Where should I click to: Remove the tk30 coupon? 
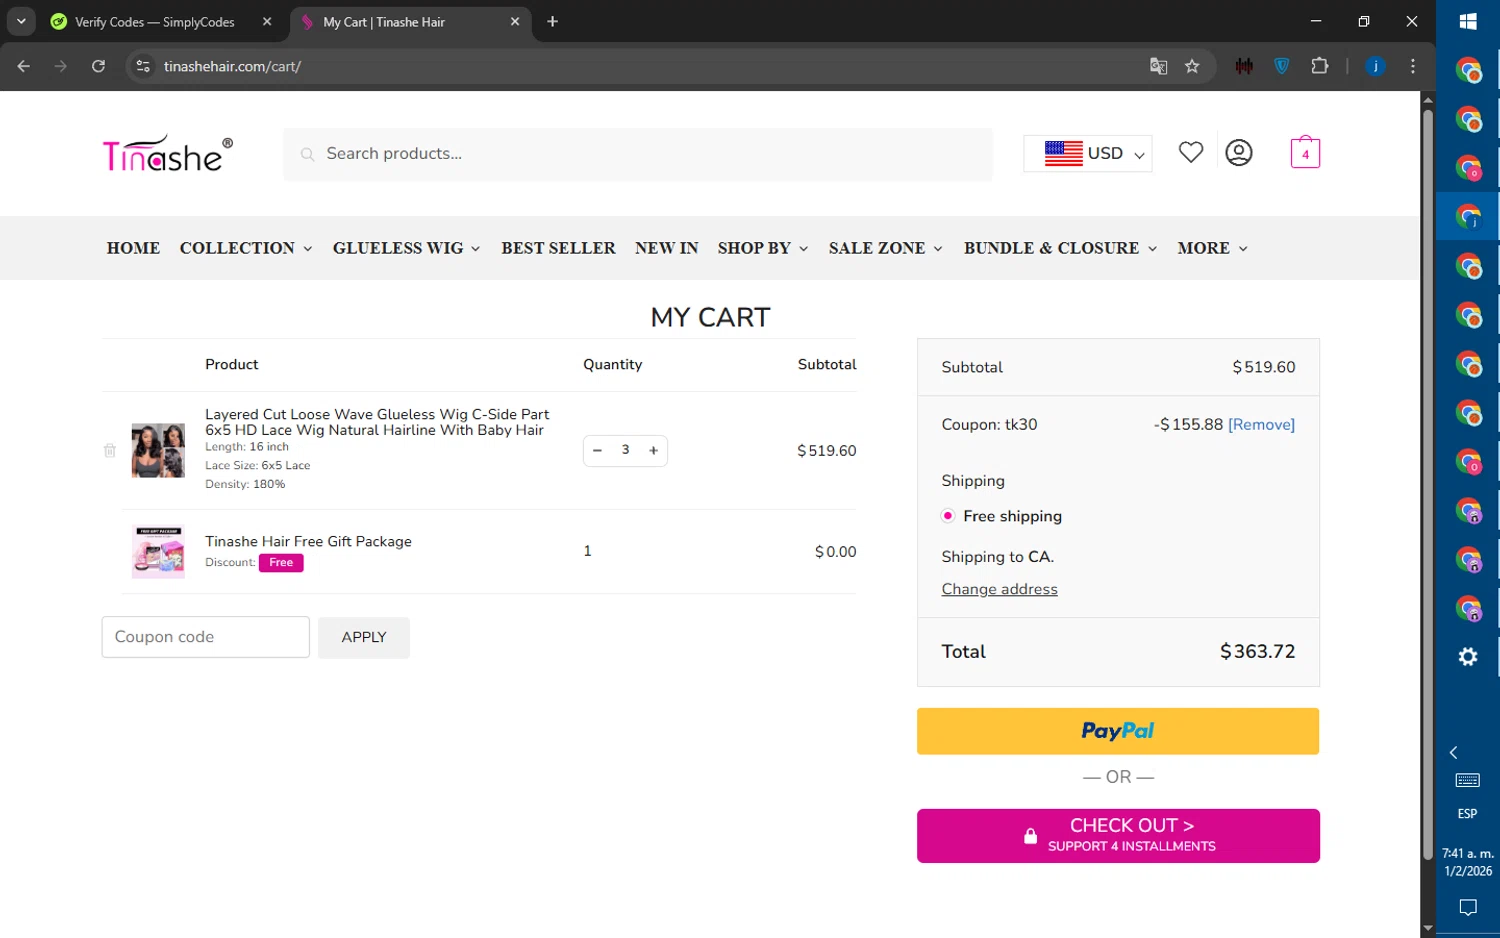click(1261, 424)
